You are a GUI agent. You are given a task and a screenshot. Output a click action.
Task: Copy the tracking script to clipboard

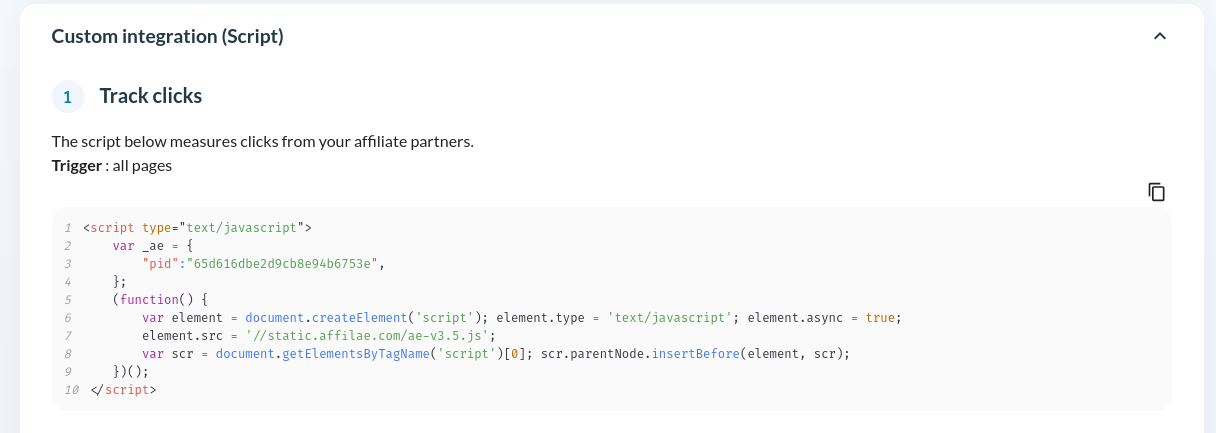(x=1156, y=192)
